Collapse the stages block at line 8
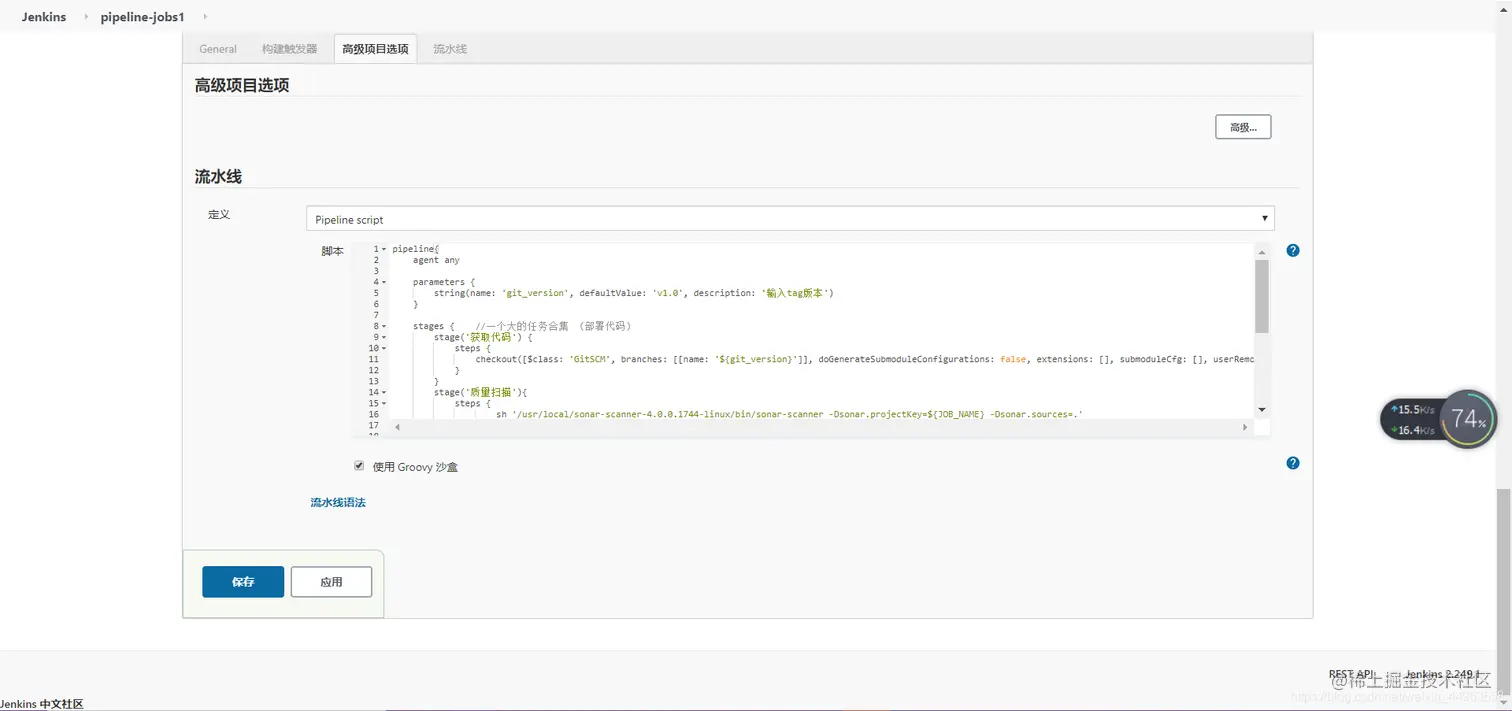This screenshot has width=1512, height=711. tap(384, 326)
